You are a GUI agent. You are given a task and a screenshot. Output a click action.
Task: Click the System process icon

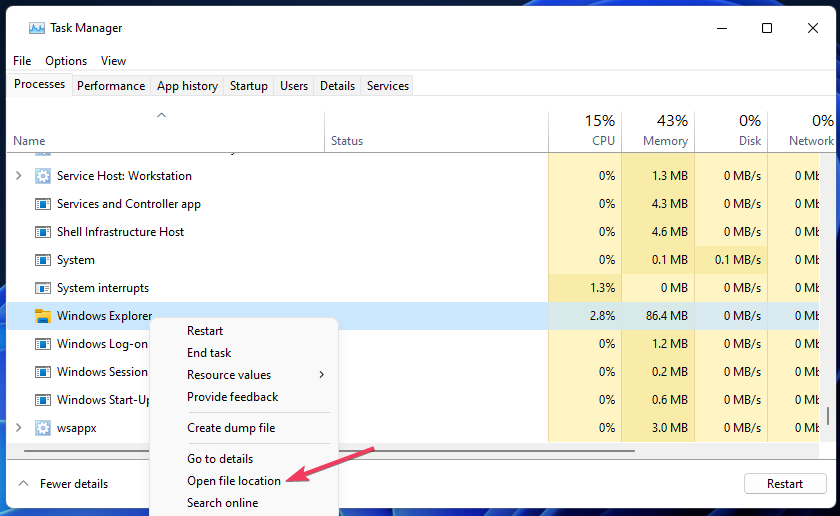(x=42, y=260)
